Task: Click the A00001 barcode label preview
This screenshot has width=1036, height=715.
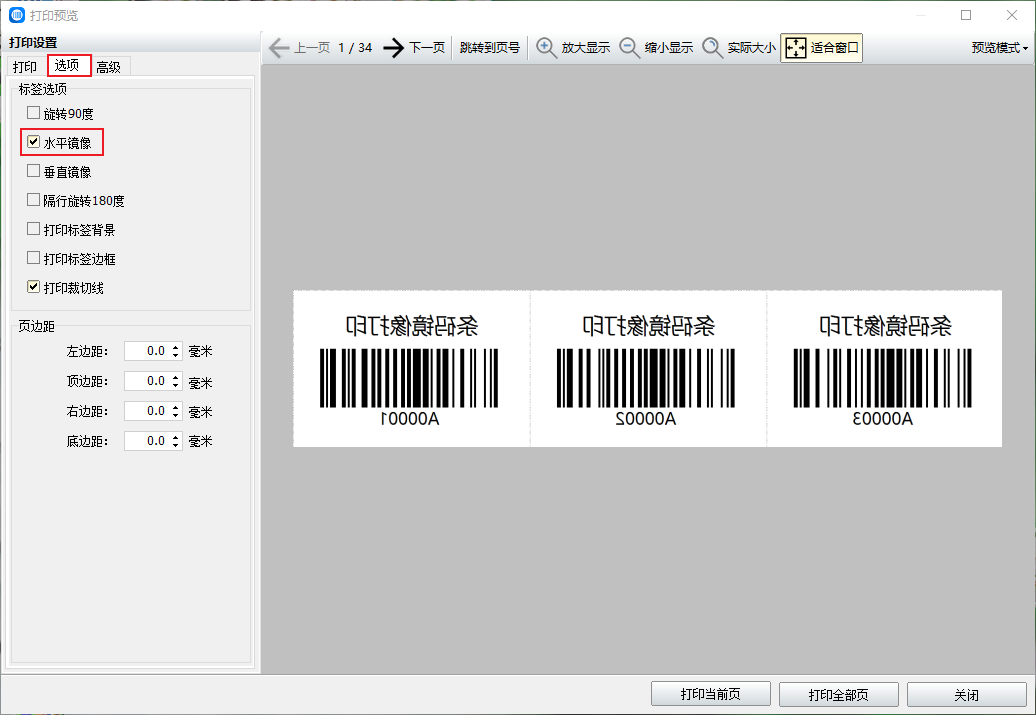Action: pyautogui.click(x=411, y=369)
